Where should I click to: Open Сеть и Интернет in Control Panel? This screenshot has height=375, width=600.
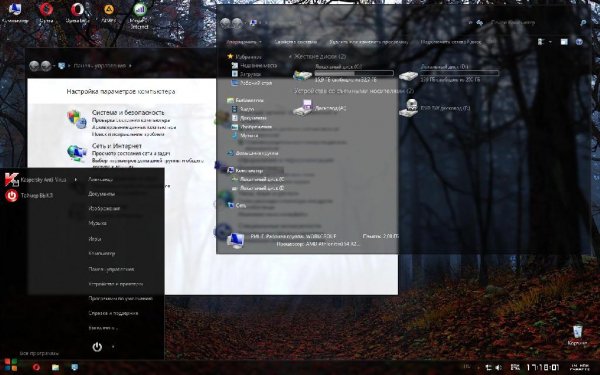point(117,146)
